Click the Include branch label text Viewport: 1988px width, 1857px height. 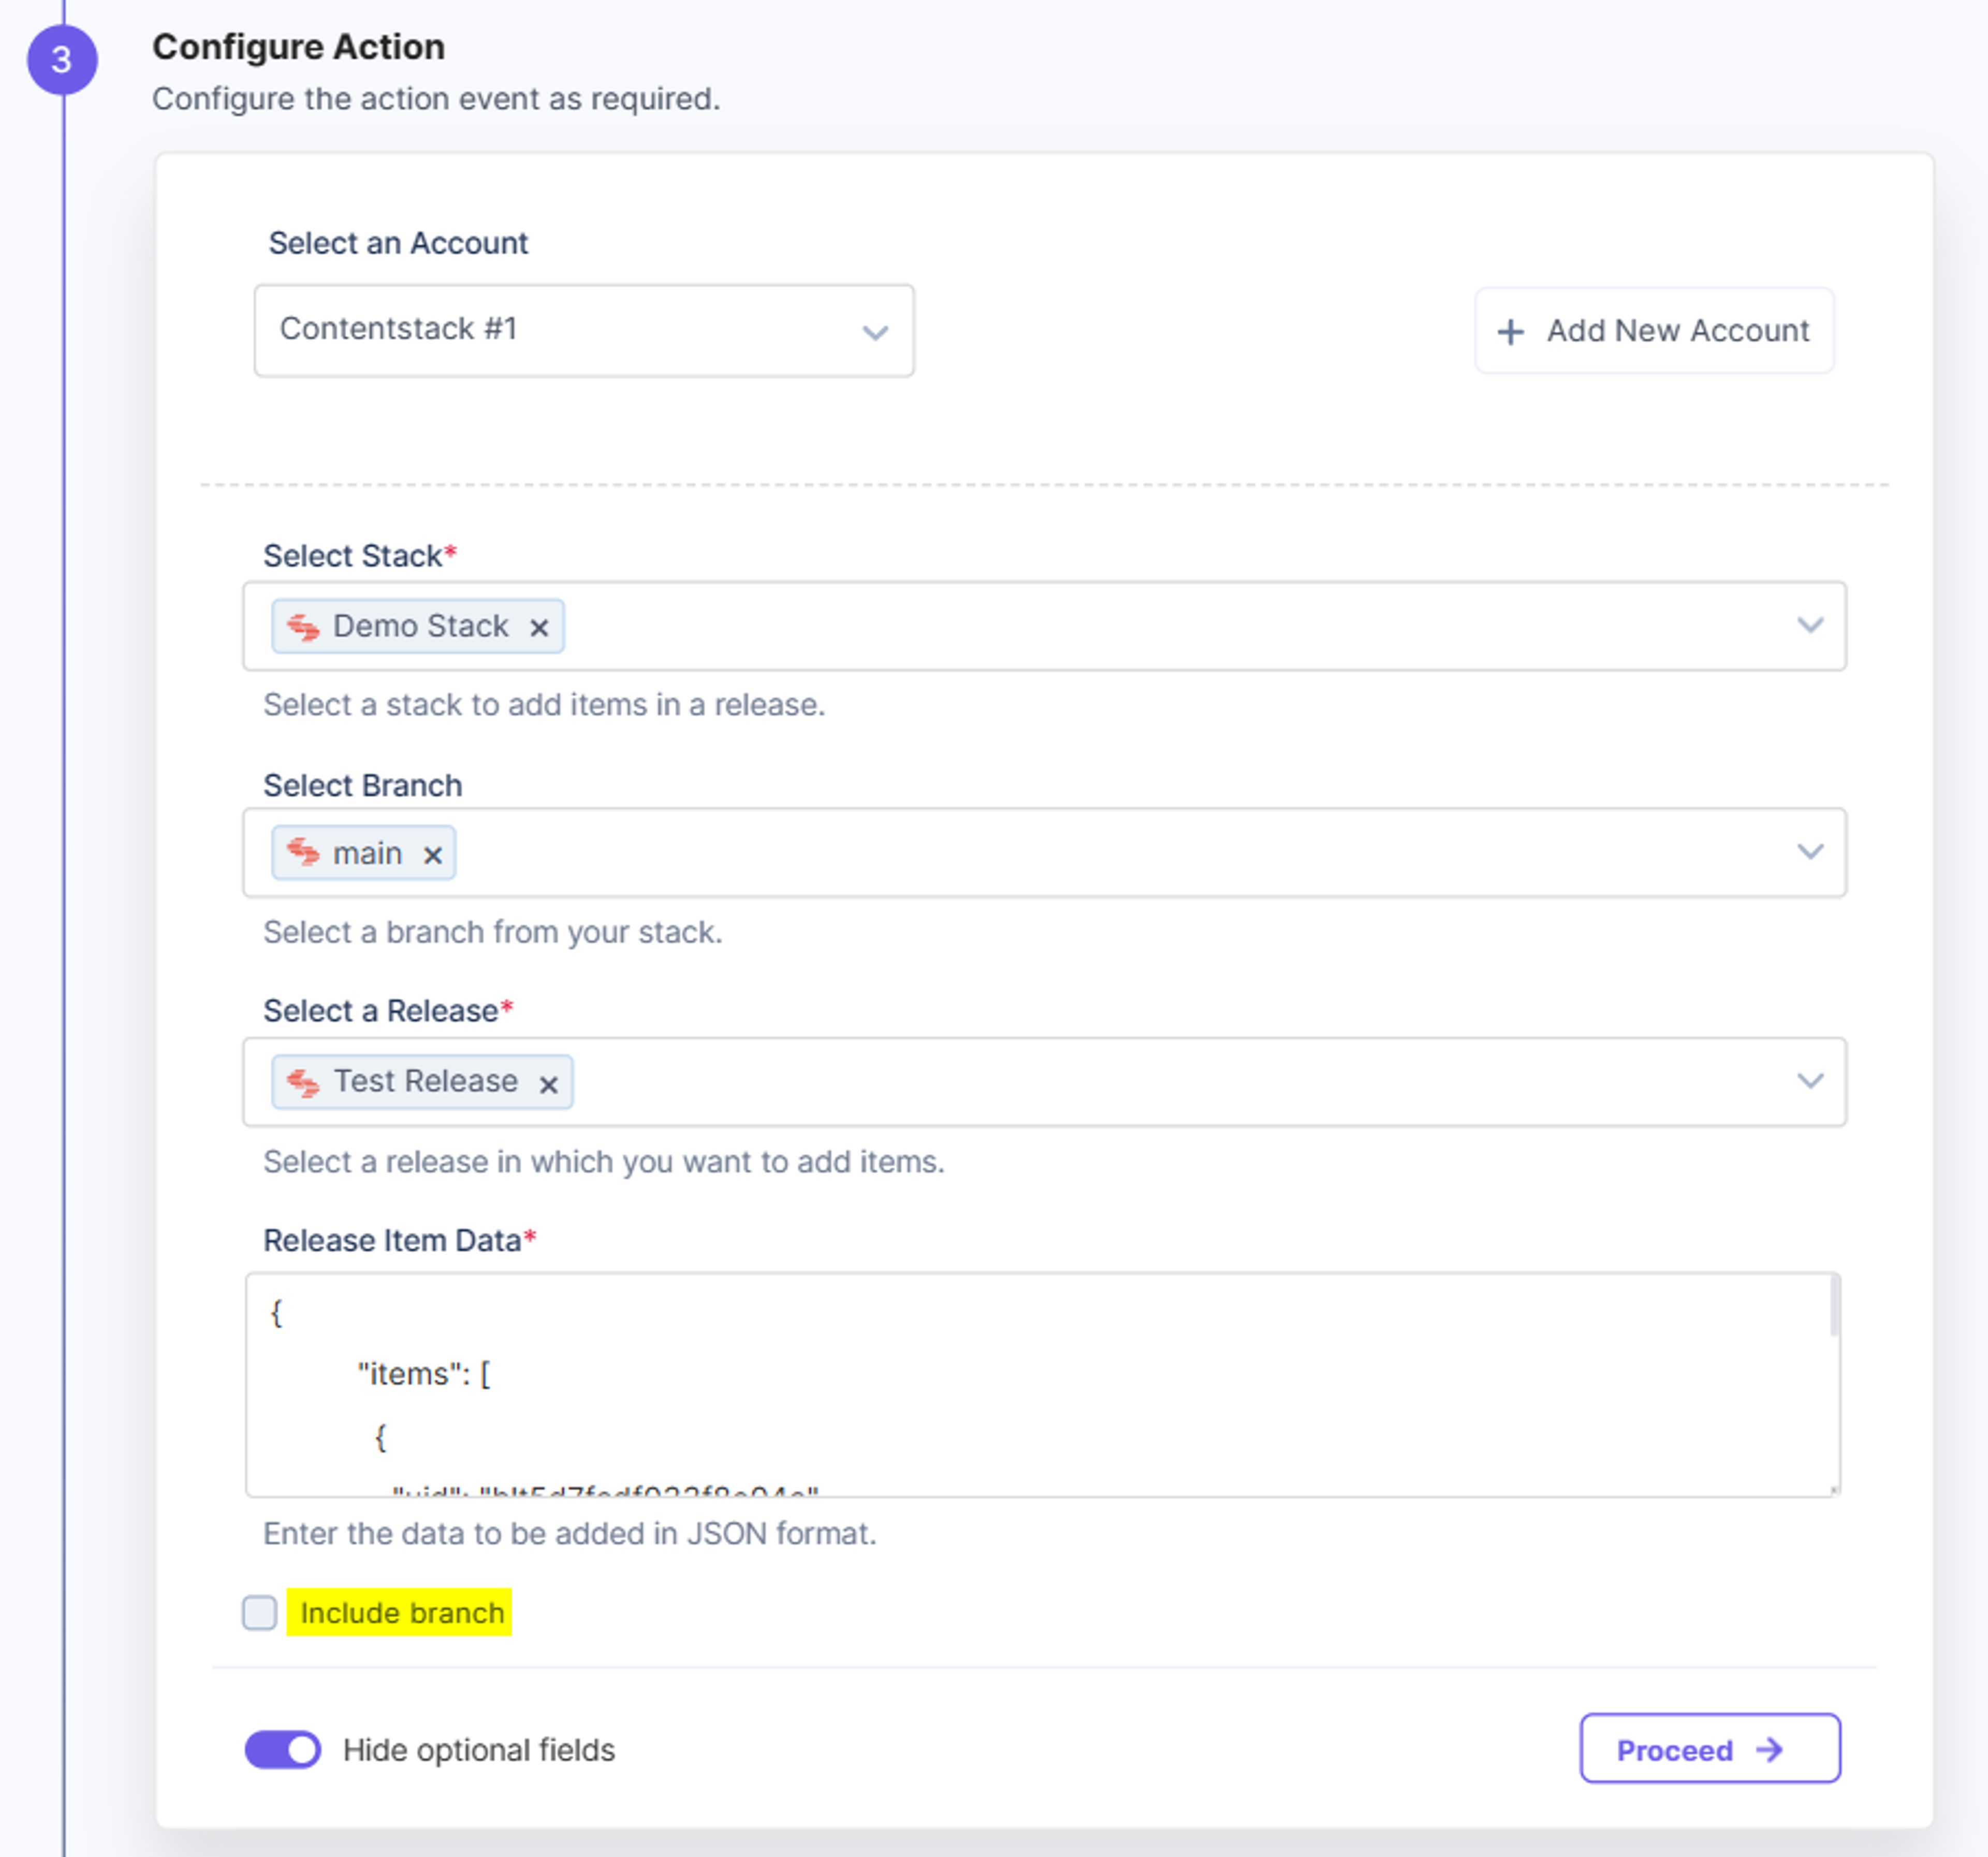(x=402, y=1612)
